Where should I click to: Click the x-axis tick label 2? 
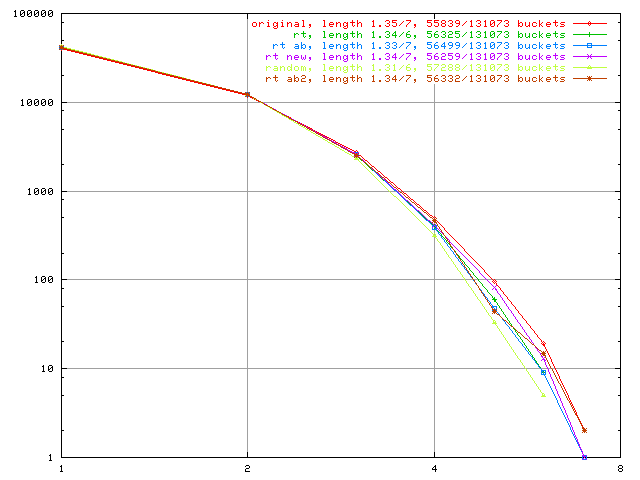click(247, 468)
